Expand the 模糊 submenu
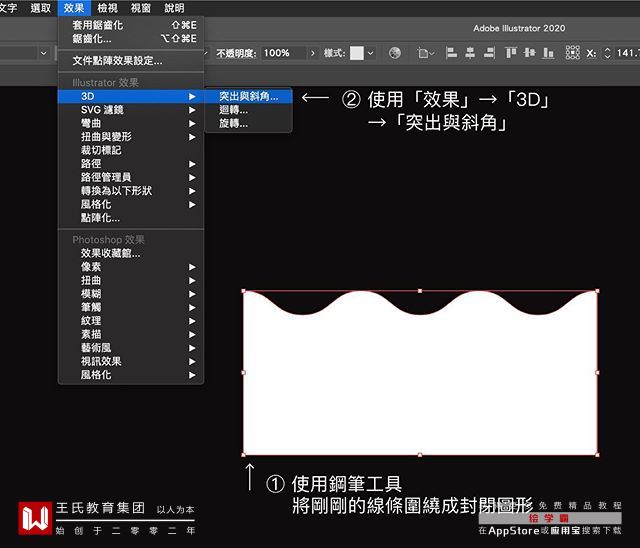Viewport: 640px width, 548px height. [x=131, y=294]
